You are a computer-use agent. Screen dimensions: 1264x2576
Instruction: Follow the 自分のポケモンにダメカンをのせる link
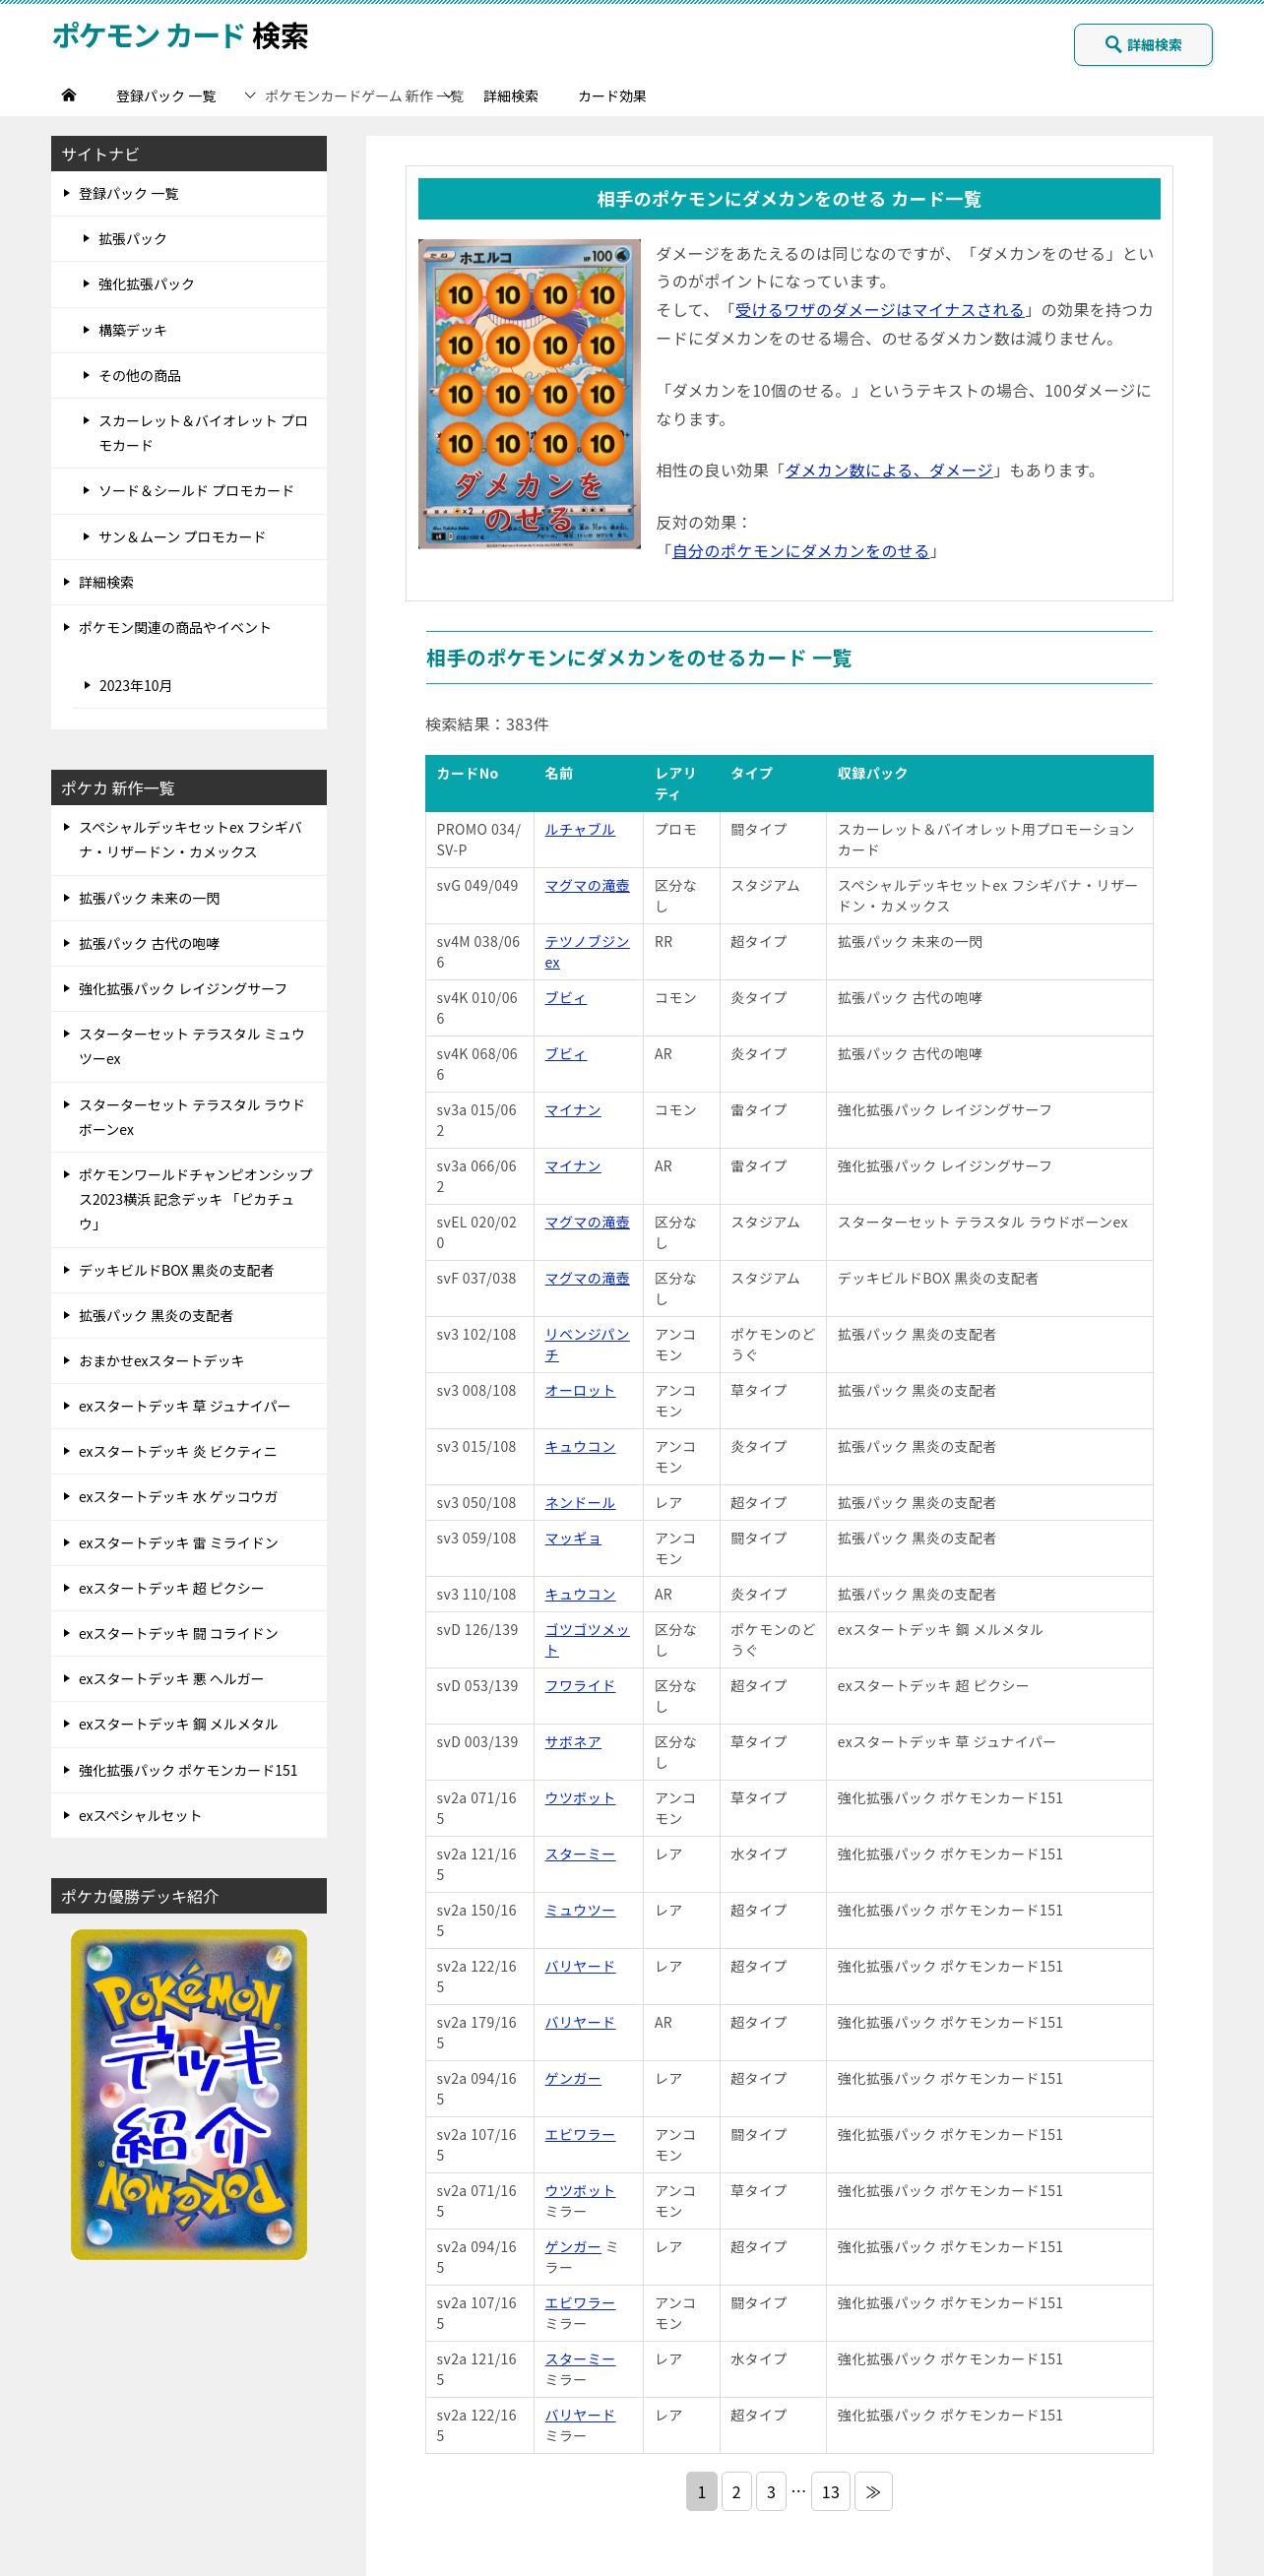tap(801, 551)
